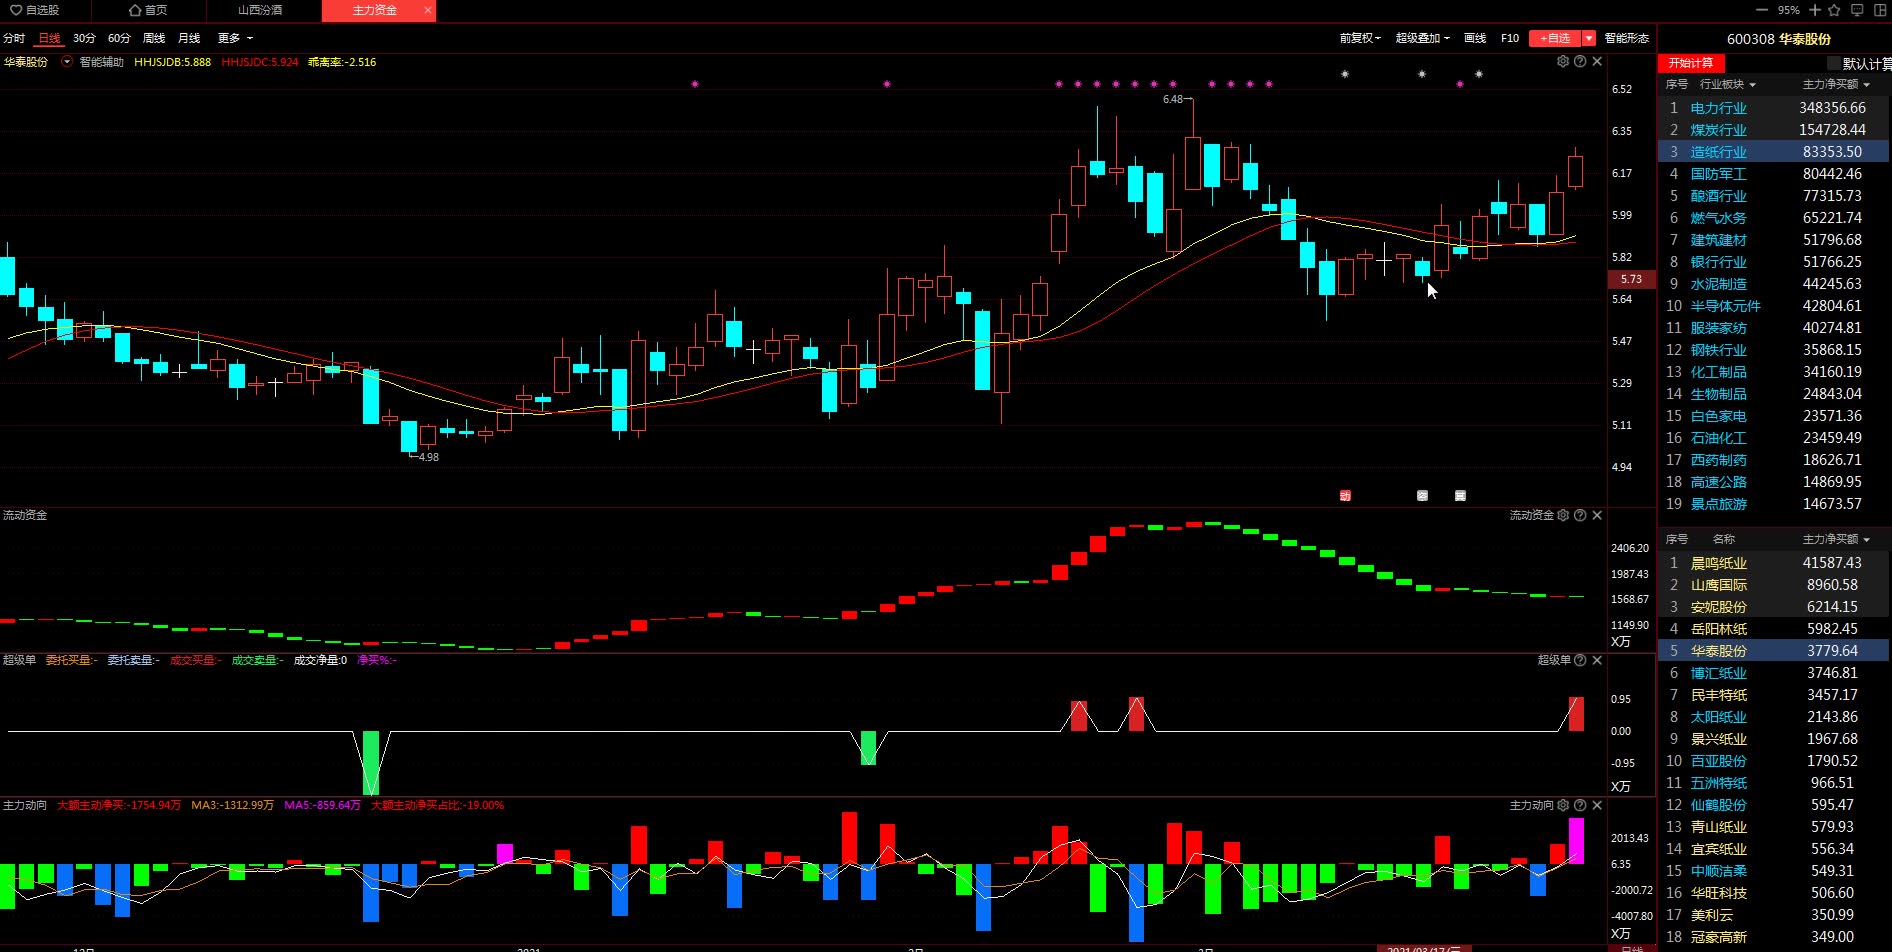
Task: Toggle the 华泰股份 circular indicator dropdown button
Action: [x=67, y=62]
